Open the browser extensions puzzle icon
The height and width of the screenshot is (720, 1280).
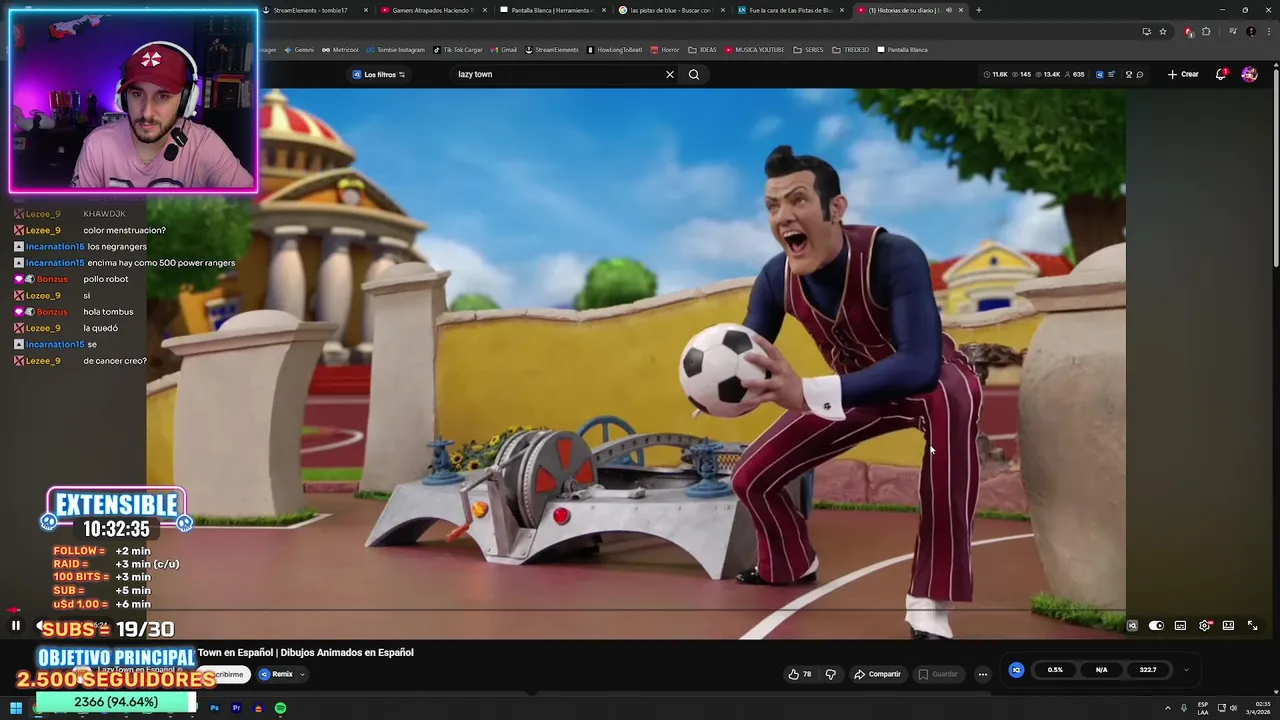pos(1206,31)
